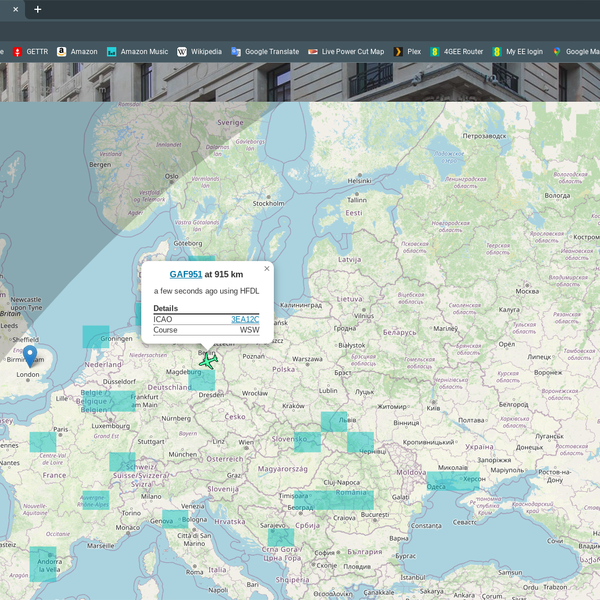Open the My EE login bookmark
The image size is (600, 600).
click(518, 51)
